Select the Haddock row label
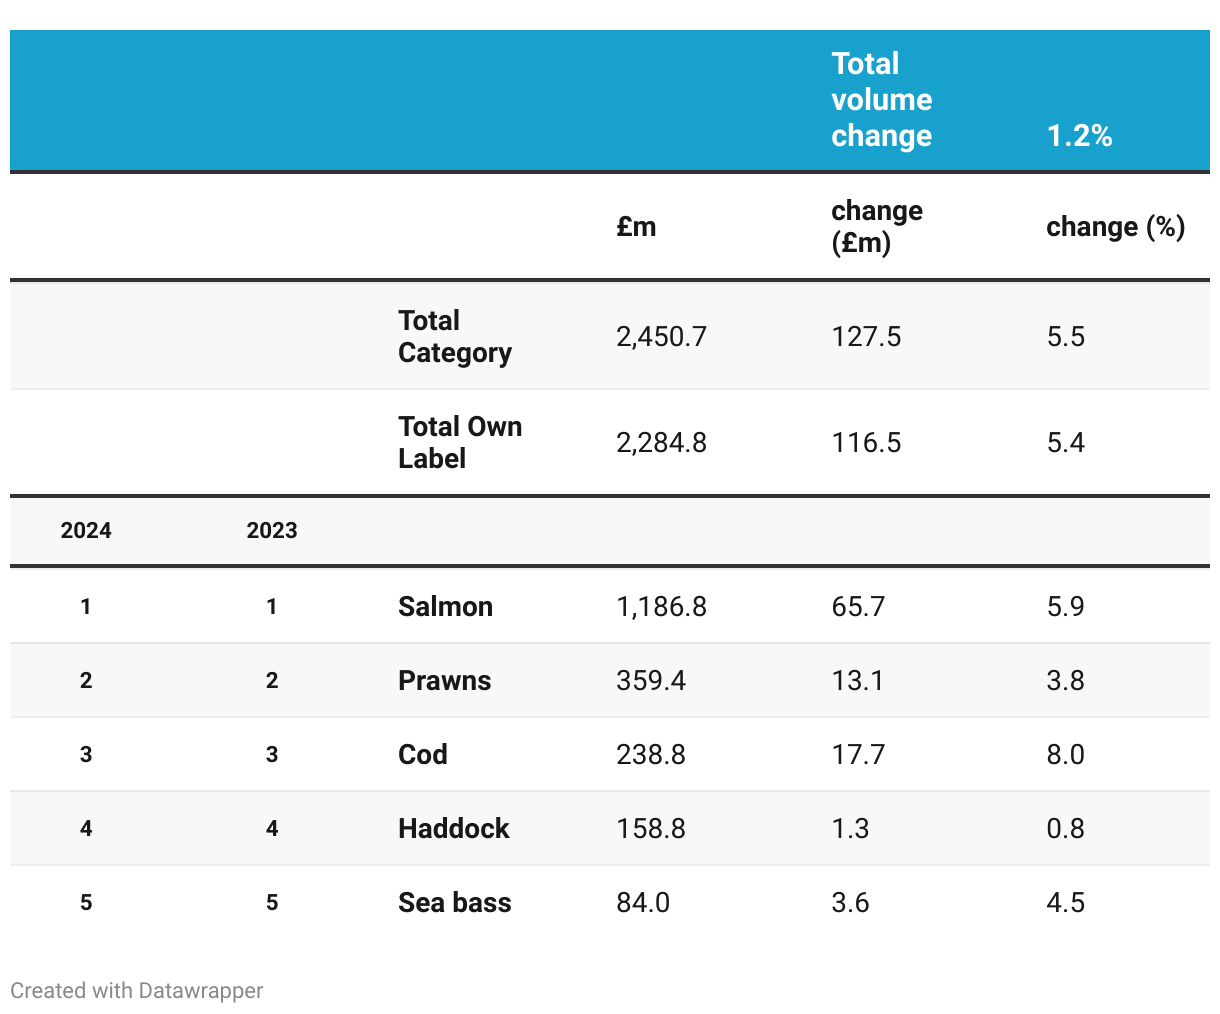The height and width of the screenshot is (1014, 1220). pyautogui.click(x=453, y=829)
